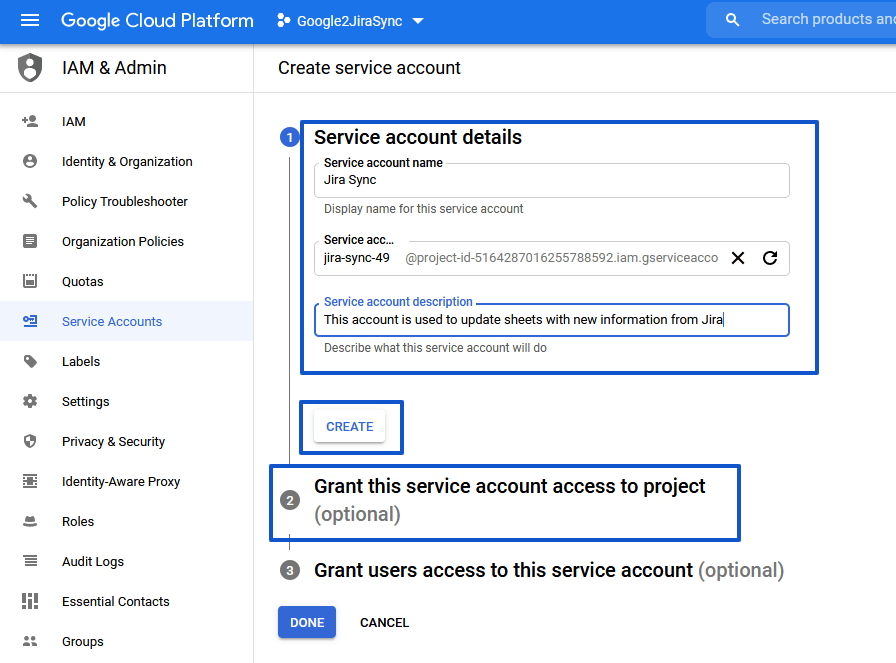The height and width of the screenshot is (663, 896).
Task: Click the DONE button
Action: pos(307,622)
